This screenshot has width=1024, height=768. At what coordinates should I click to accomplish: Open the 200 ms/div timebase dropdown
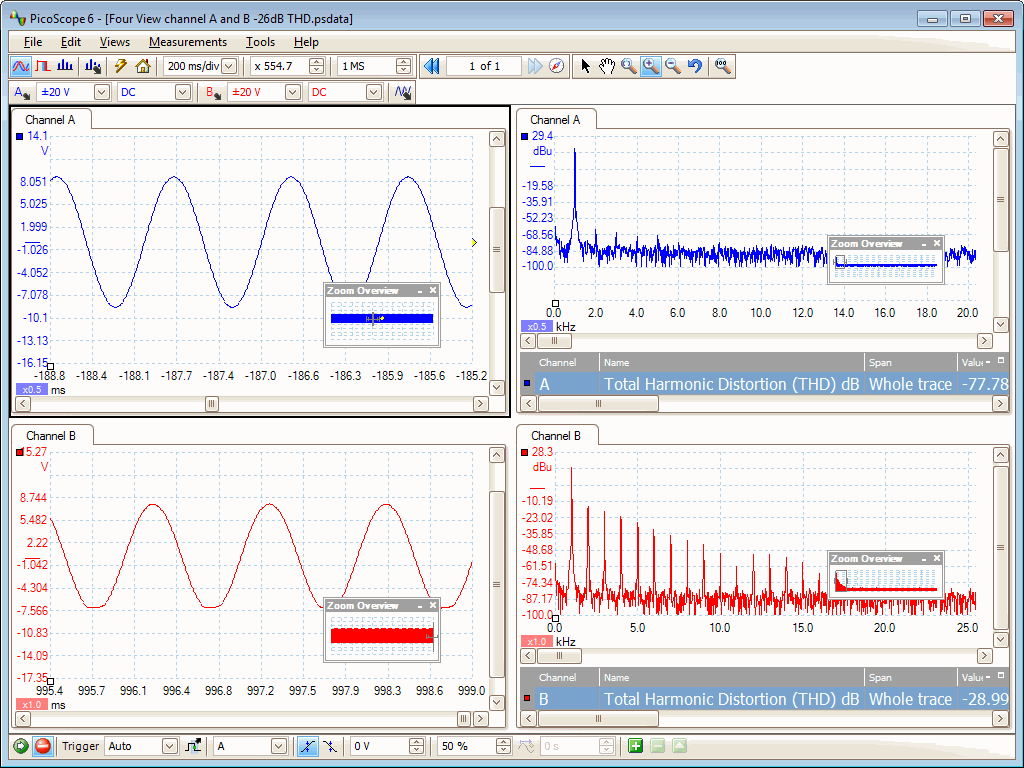229,66
